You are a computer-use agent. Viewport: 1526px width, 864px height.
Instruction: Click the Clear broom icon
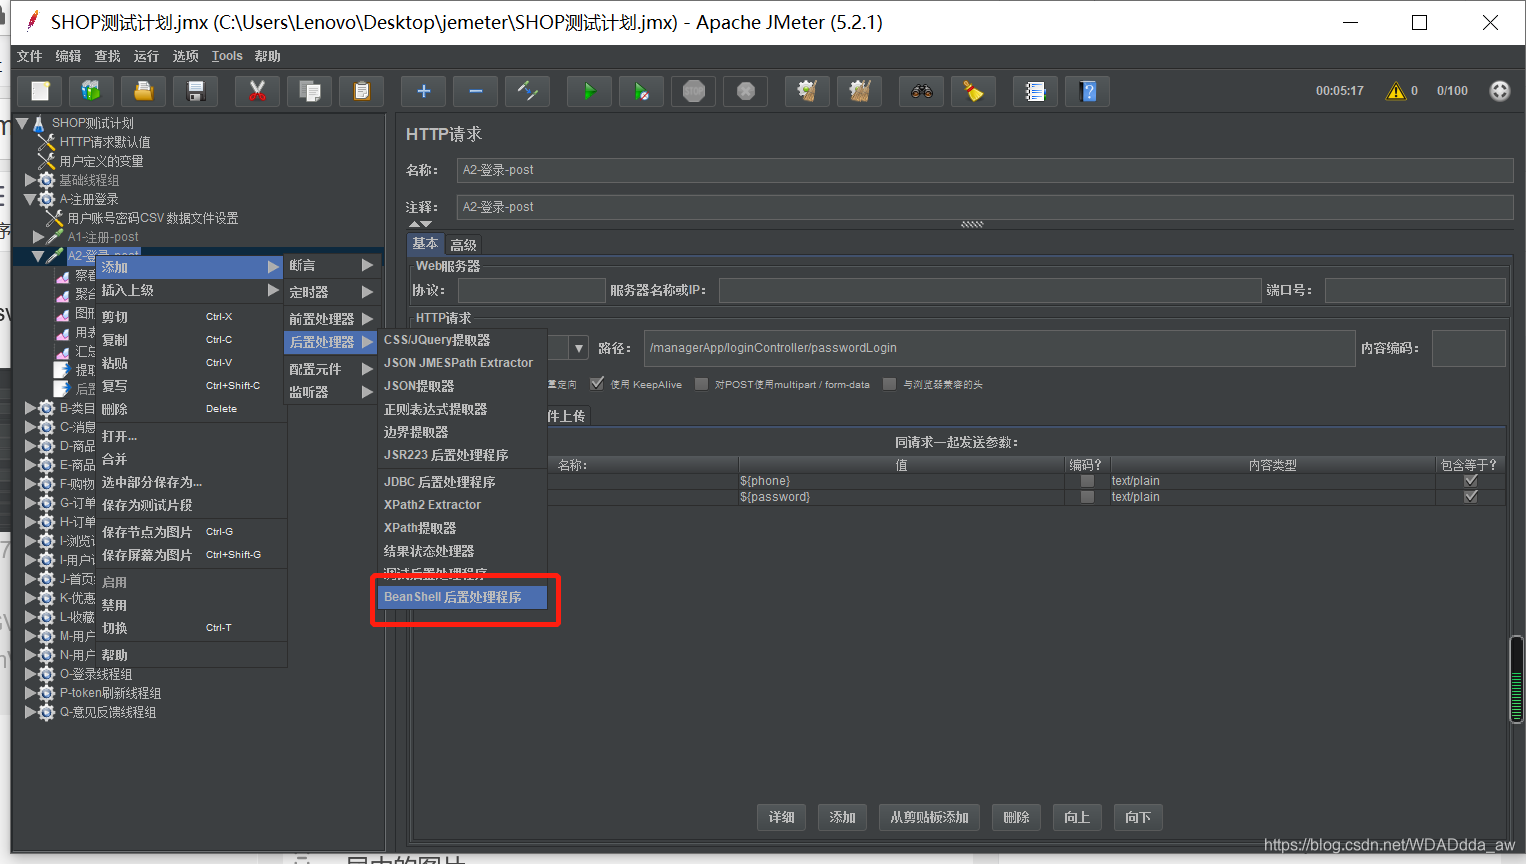(807, 91)
